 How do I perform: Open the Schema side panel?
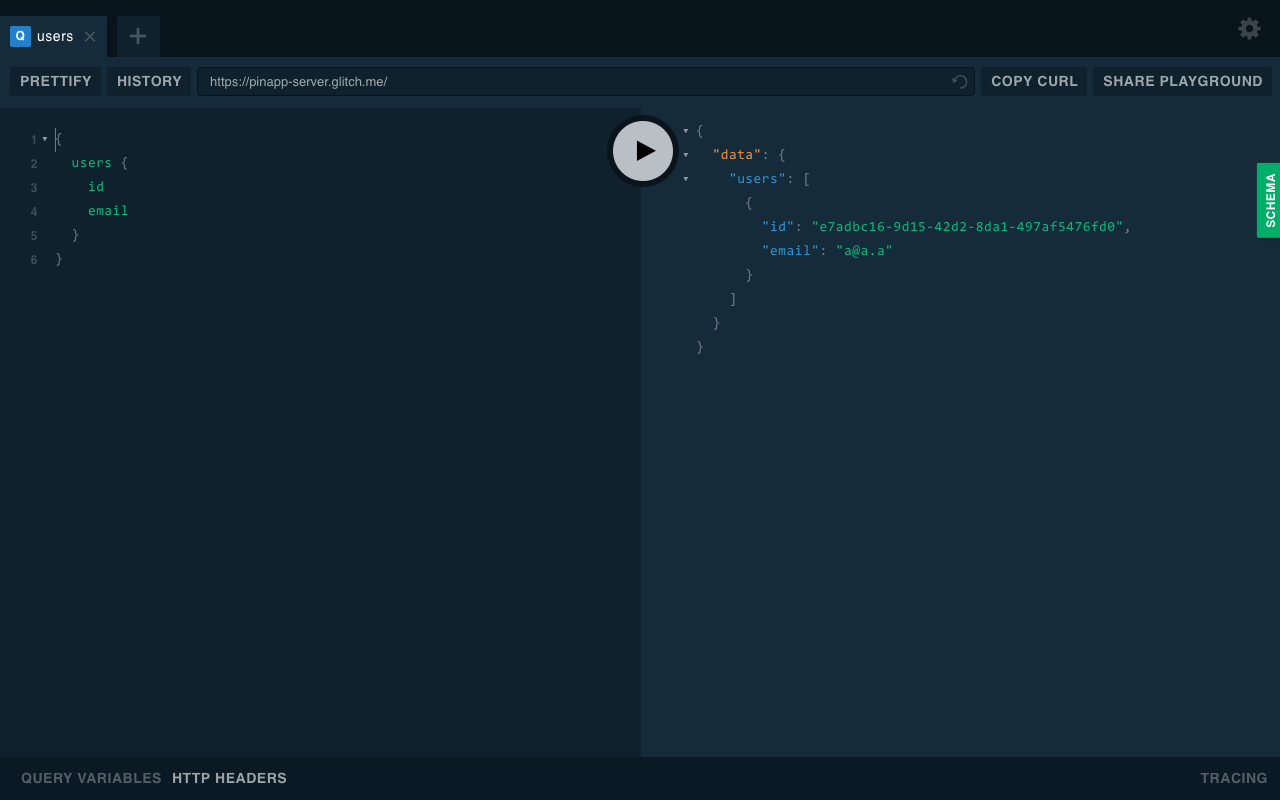click(1269, 200)
